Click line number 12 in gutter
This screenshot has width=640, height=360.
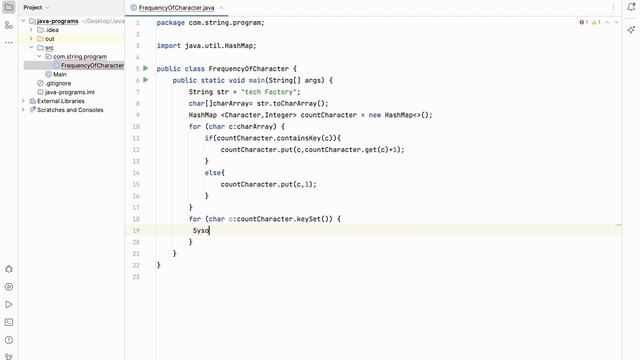point(136,149)
